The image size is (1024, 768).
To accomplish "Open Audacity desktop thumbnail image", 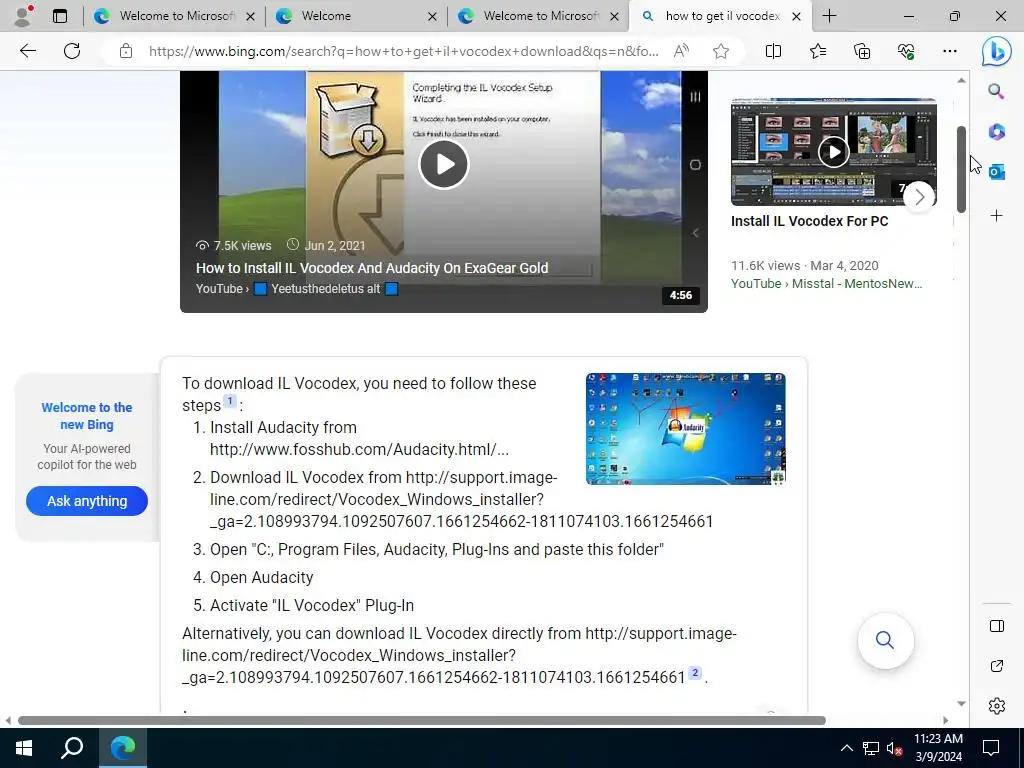I will click(686, 429).
